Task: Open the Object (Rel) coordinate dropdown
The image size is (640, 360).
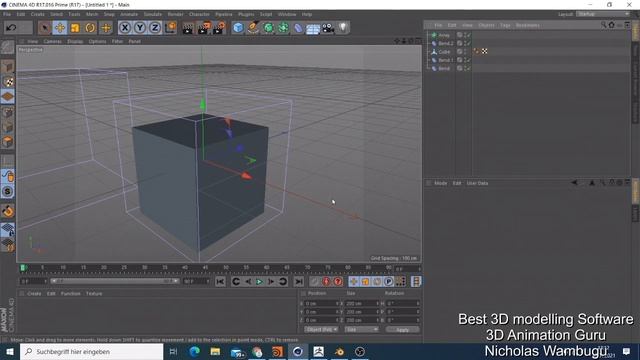Action: pos(321,329)
